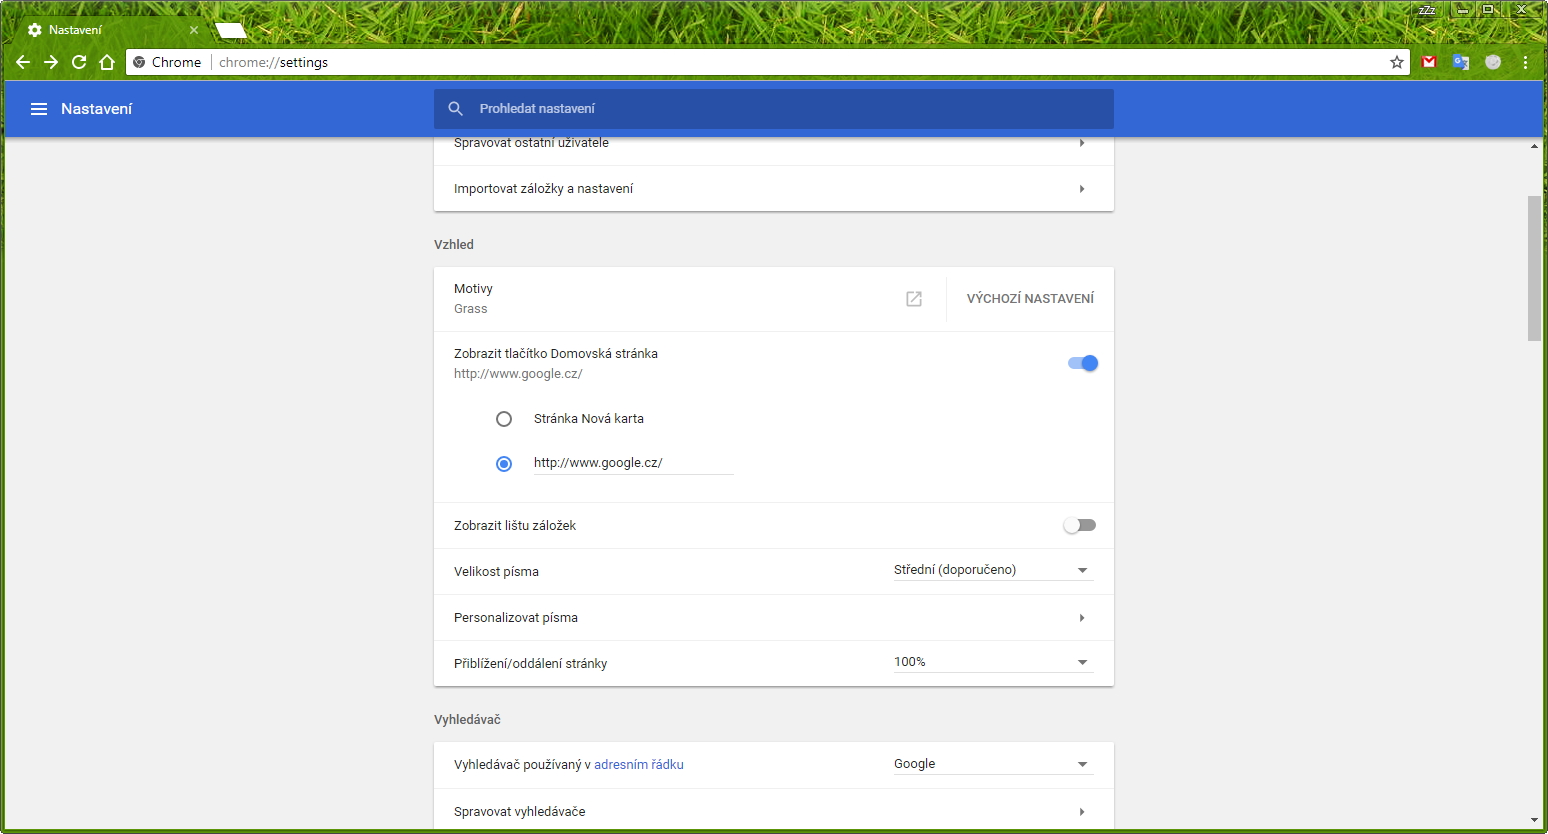Click the Motivy label

[473, 289]
